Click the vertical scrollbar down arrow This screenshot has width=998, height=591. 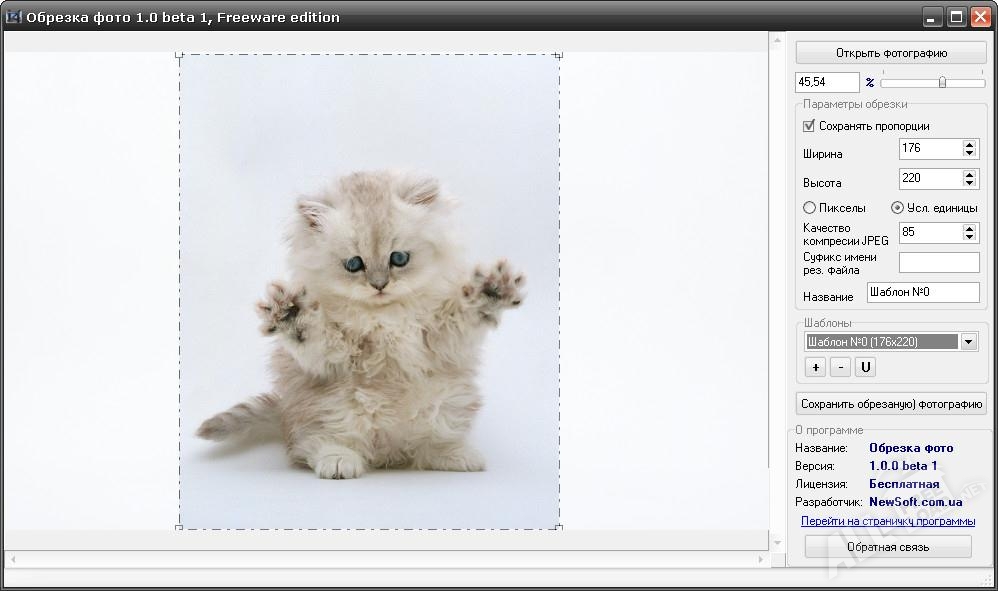click(x=776, y=541)
